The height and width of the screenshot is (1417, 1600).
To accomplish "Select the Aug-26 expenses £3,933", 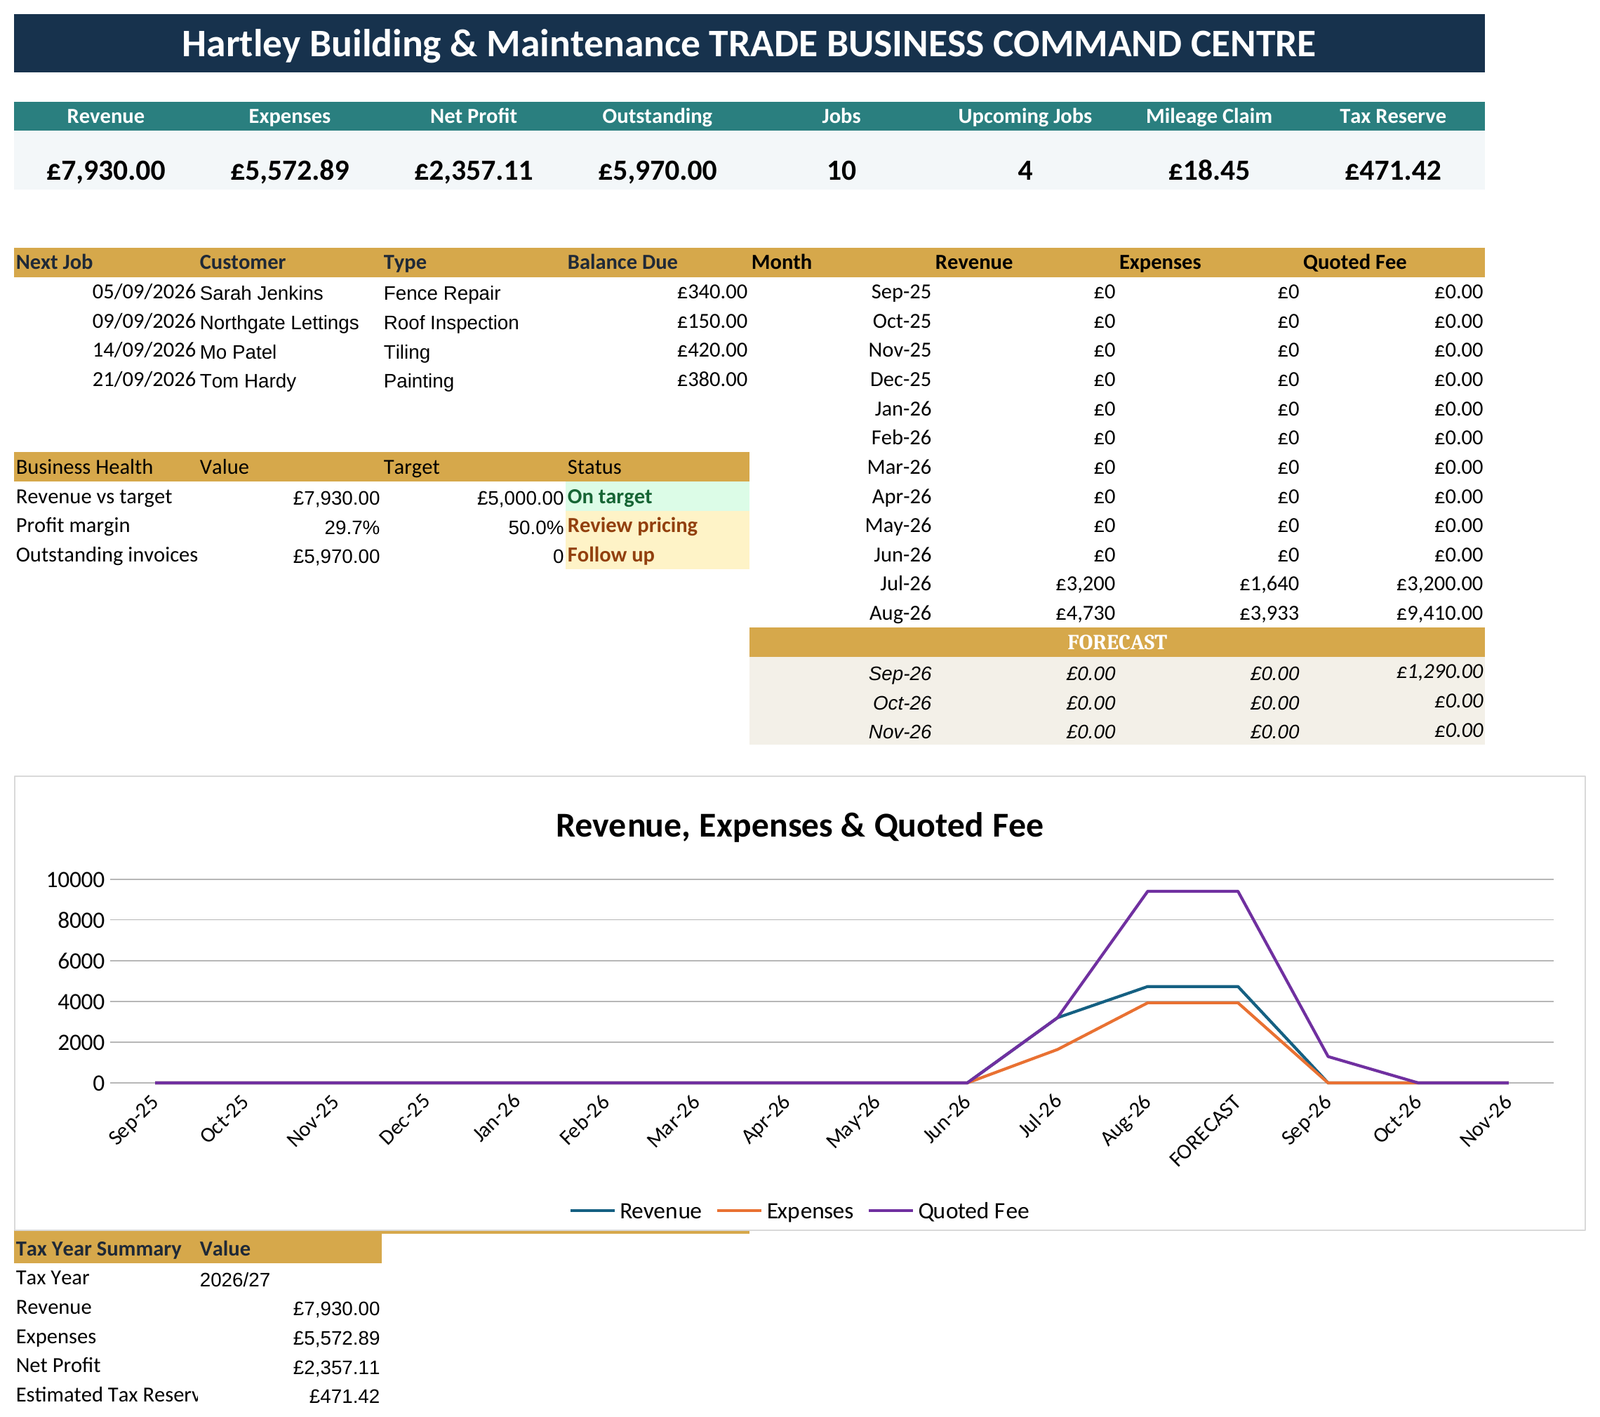I will (1269, 613).
